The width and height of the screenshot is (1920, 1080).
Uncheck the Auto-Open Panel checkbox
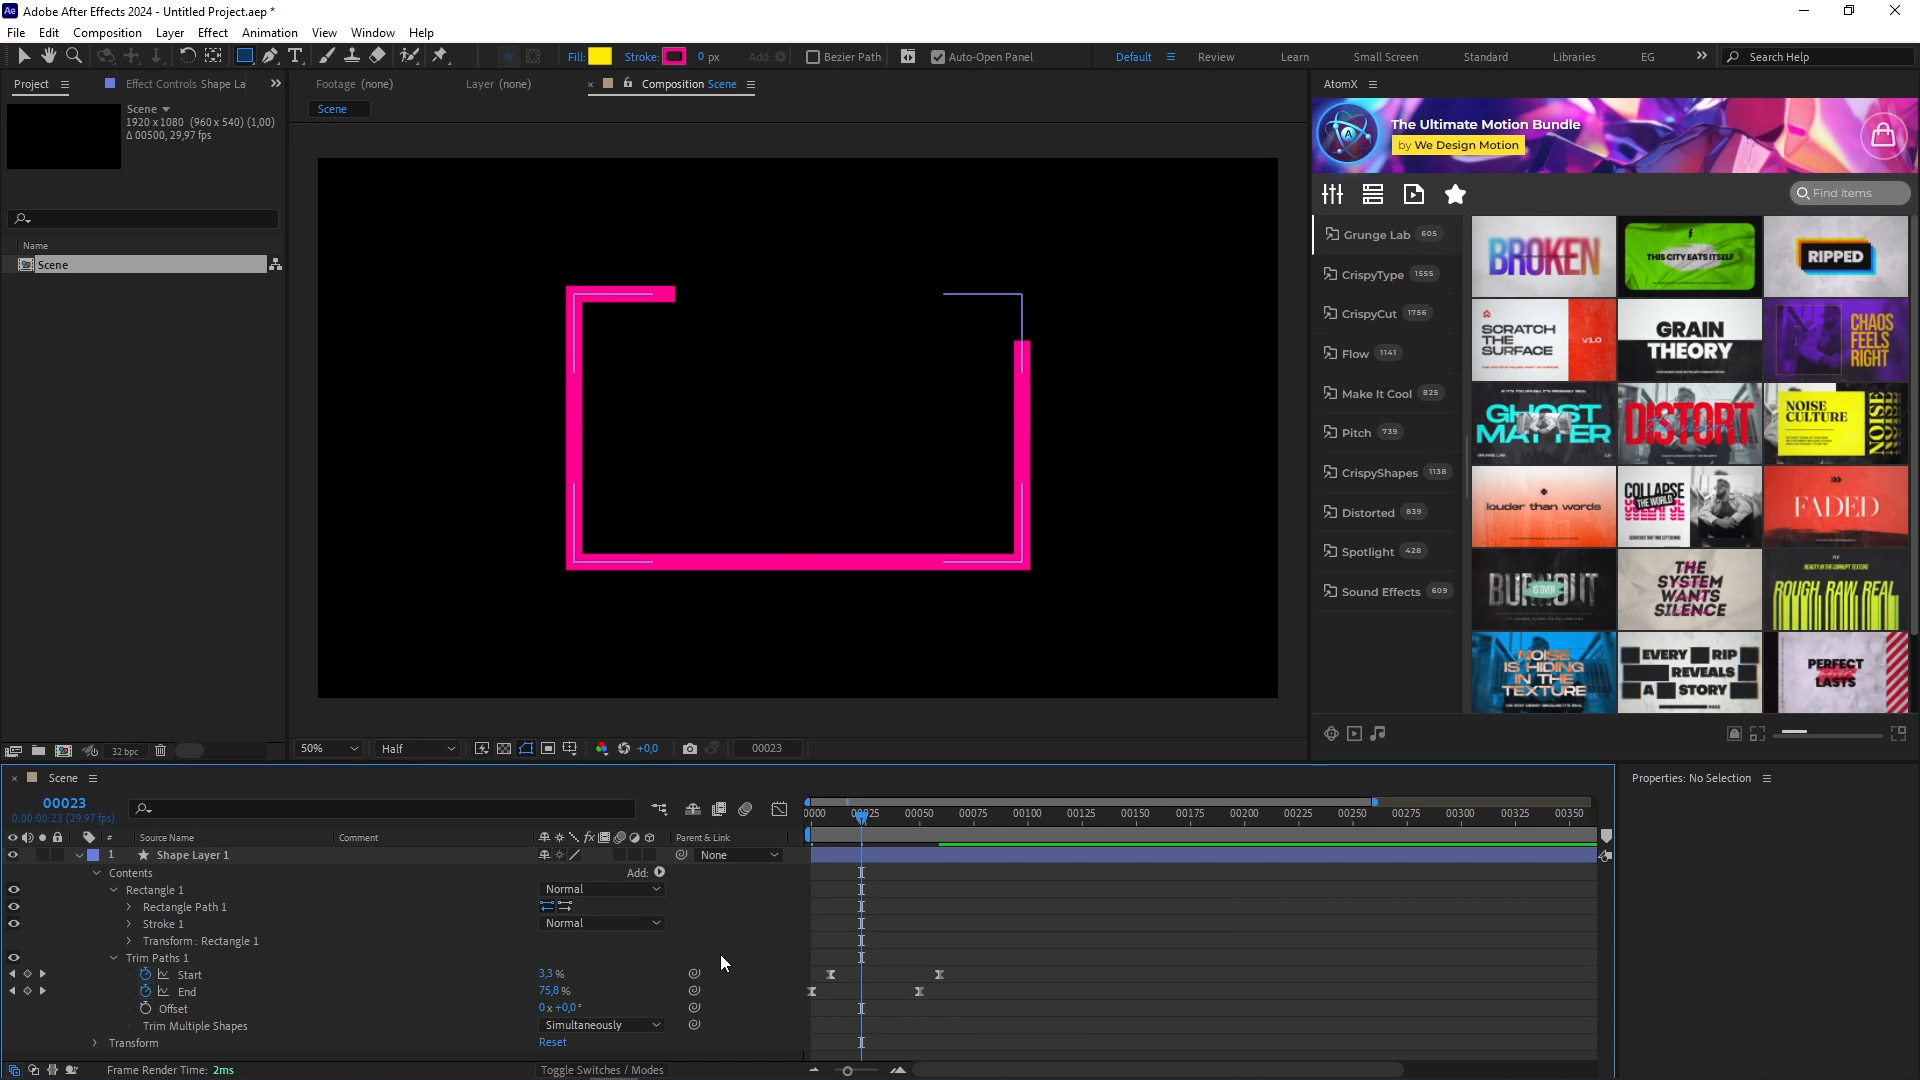pyautogui.click(x=938, y=57)
